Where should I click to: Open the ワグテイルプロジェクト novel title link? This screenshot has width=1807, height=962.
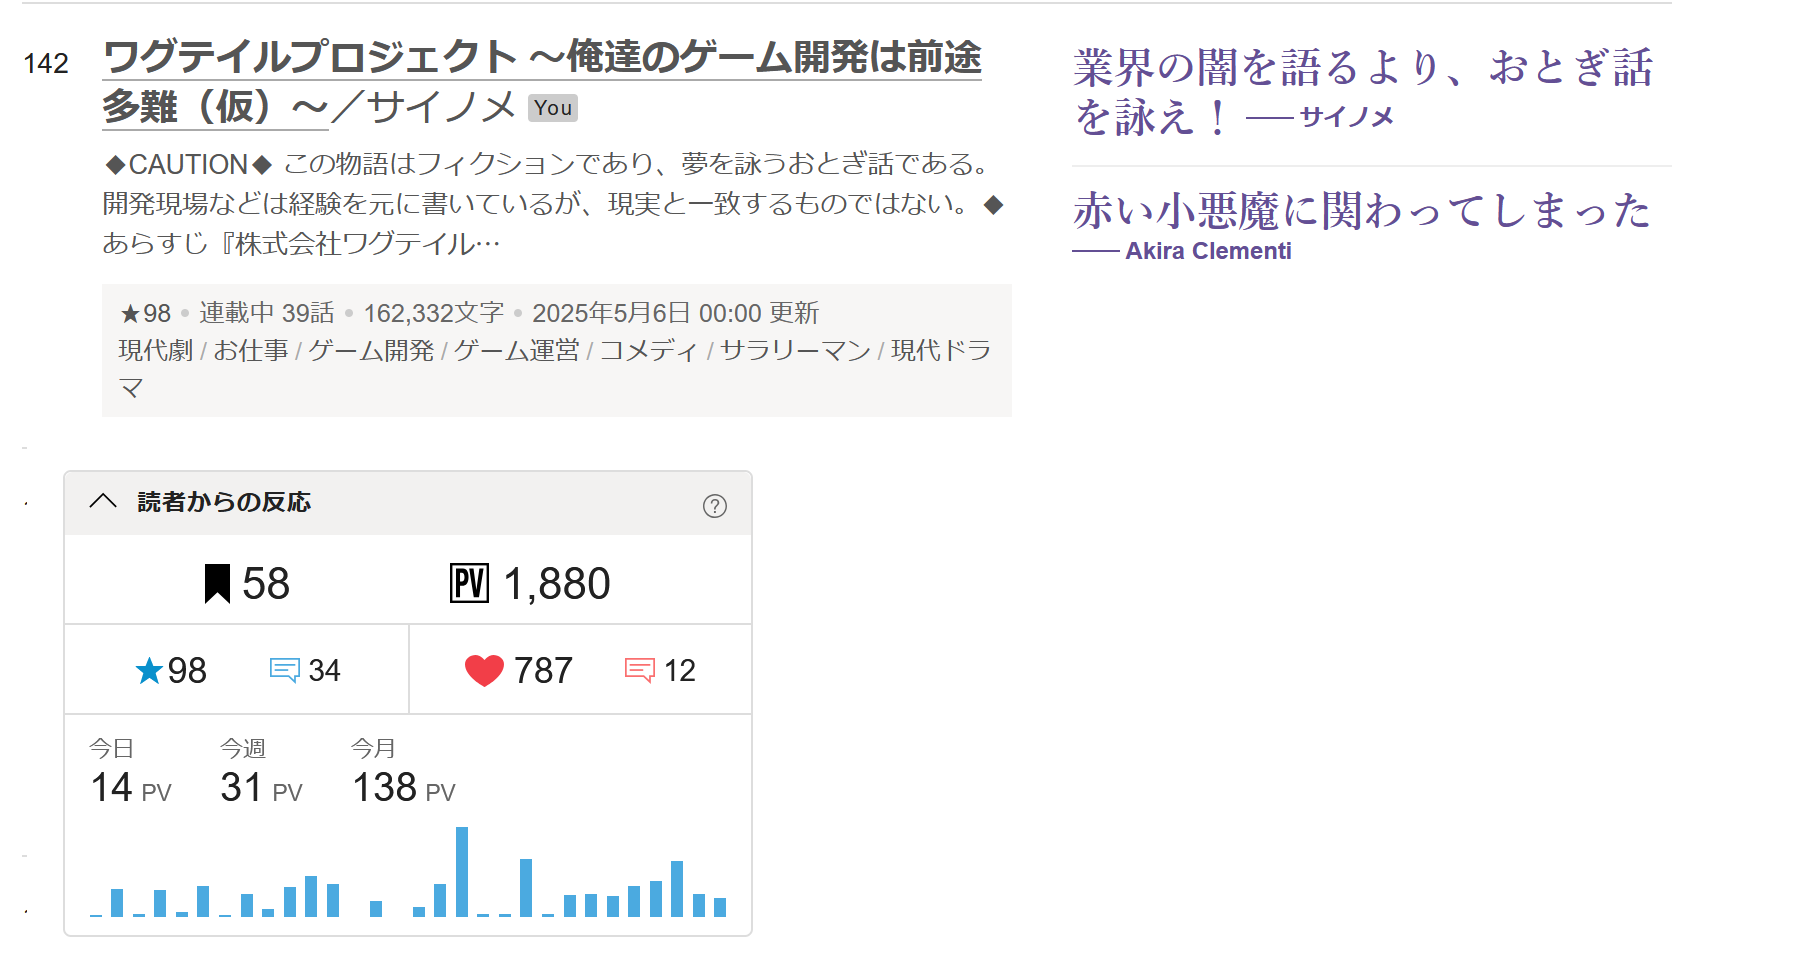pos(541,58)
